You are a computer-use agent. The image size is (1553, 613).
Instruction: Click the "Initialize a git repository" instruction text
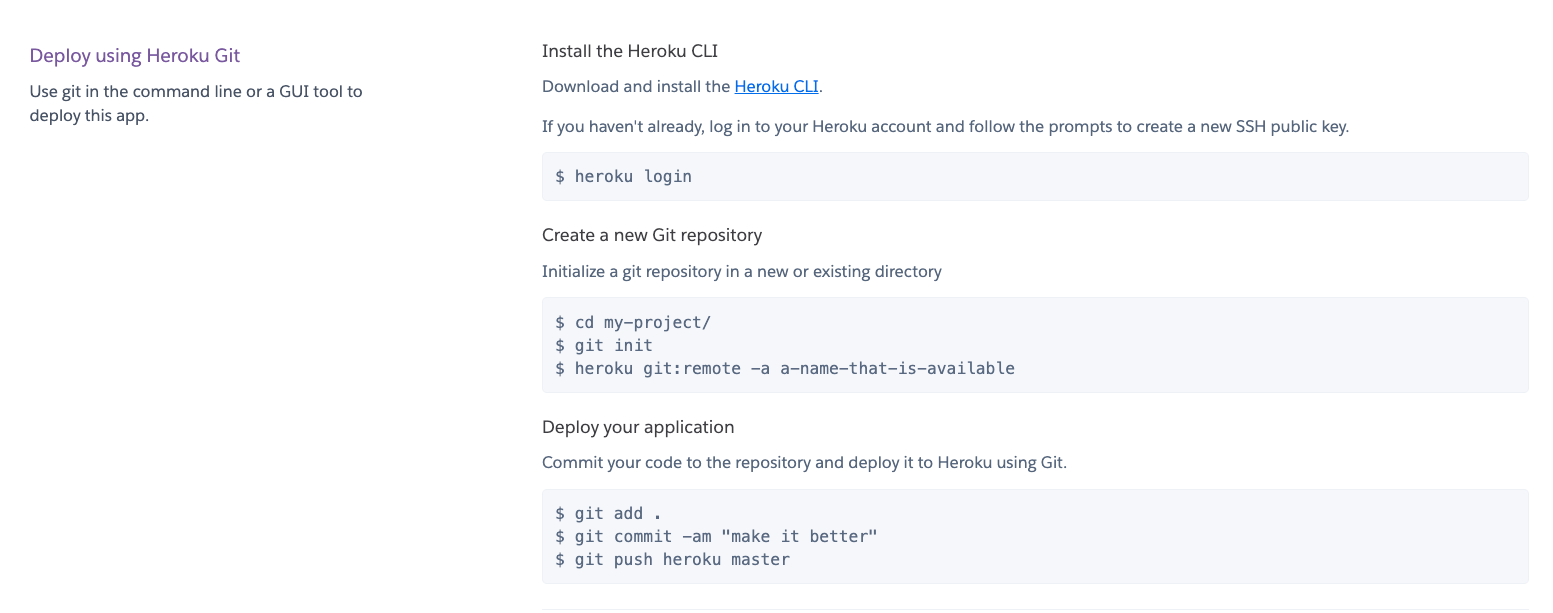pyautogui.click(x=742, y=271)
